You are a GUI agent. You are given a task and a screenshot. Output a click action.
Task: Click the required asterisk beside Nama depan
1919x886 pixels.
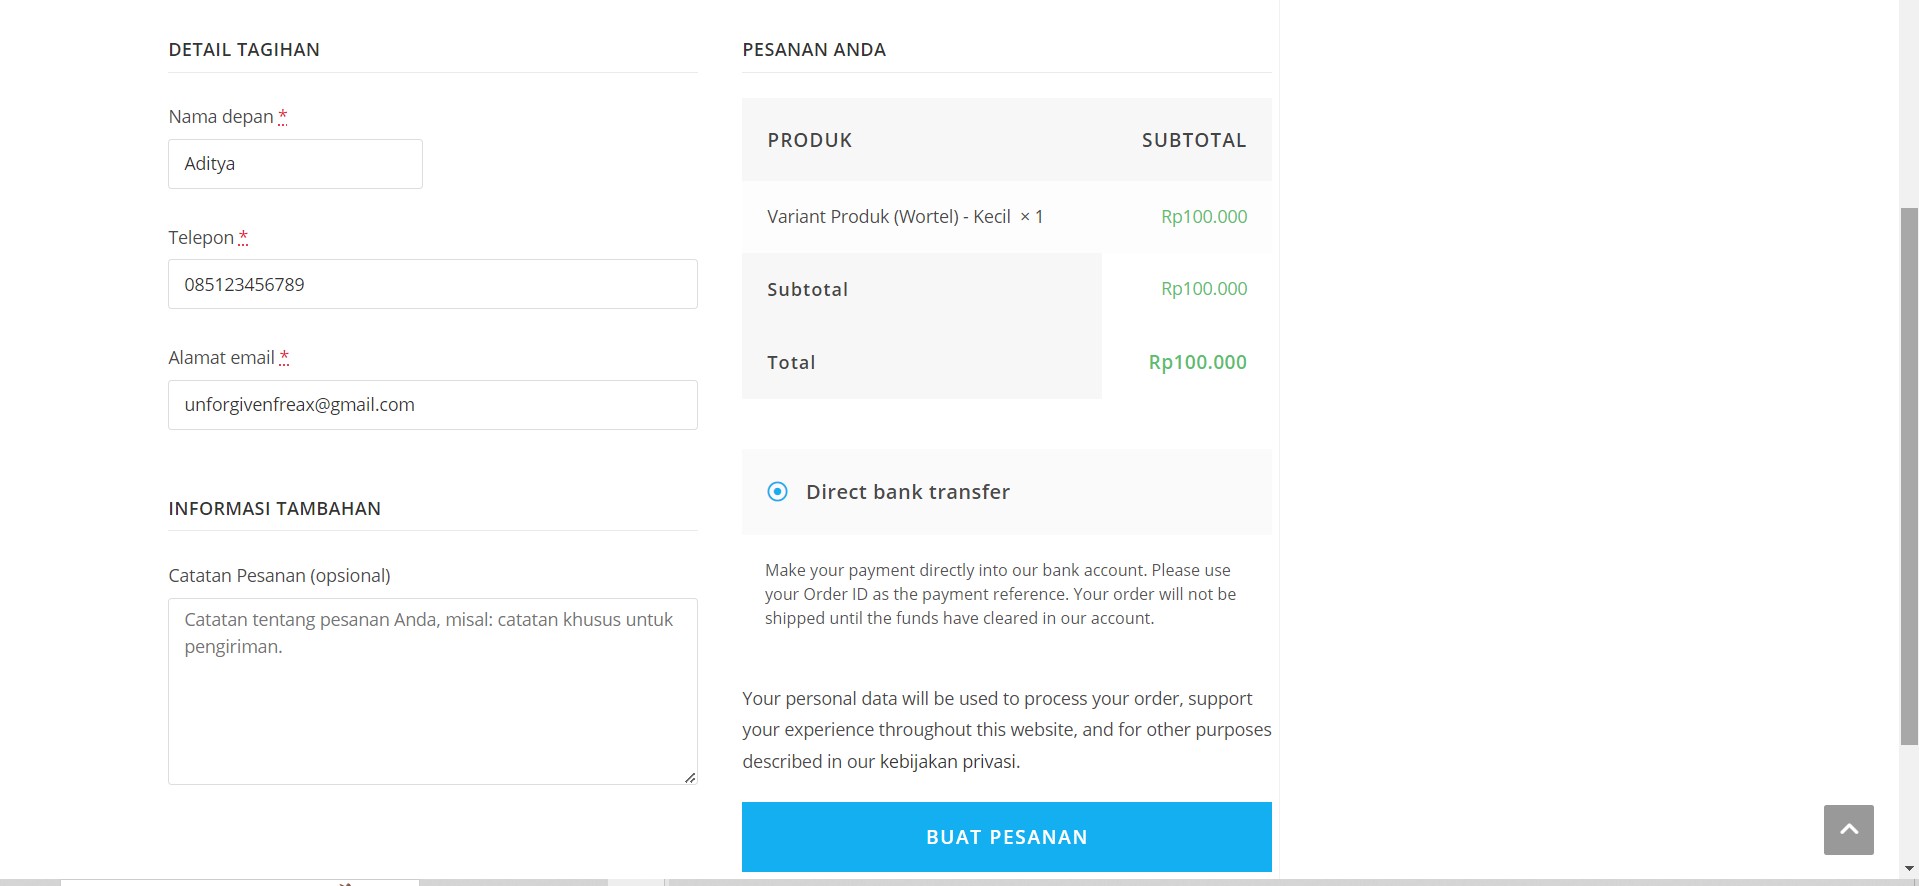283,116
